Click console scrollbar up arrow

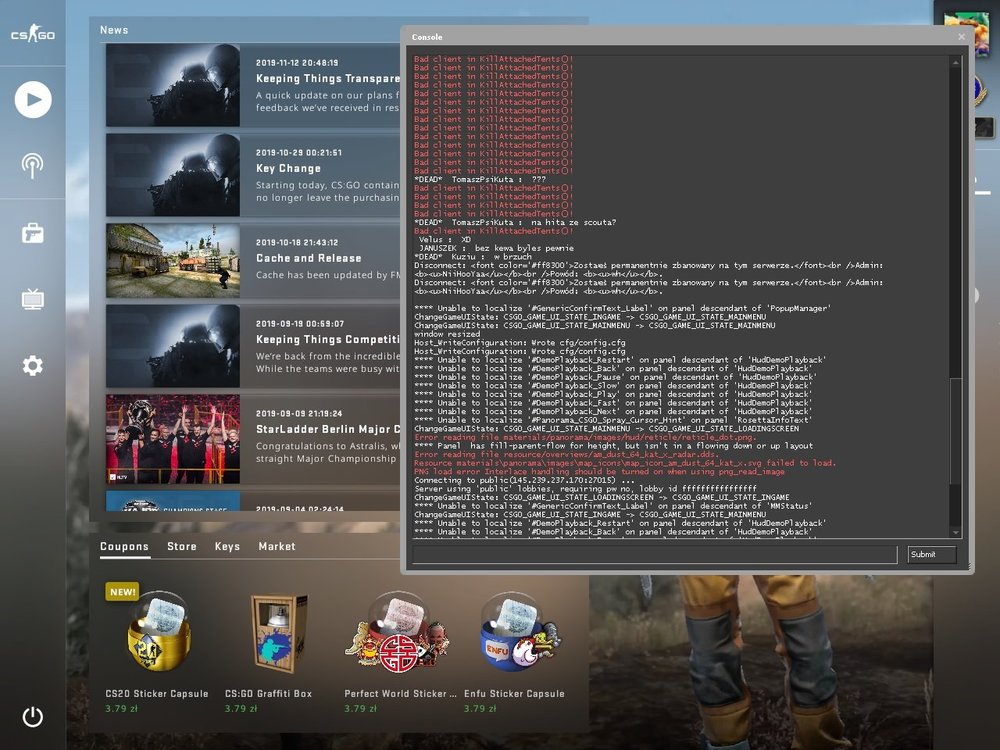[955, 62]
